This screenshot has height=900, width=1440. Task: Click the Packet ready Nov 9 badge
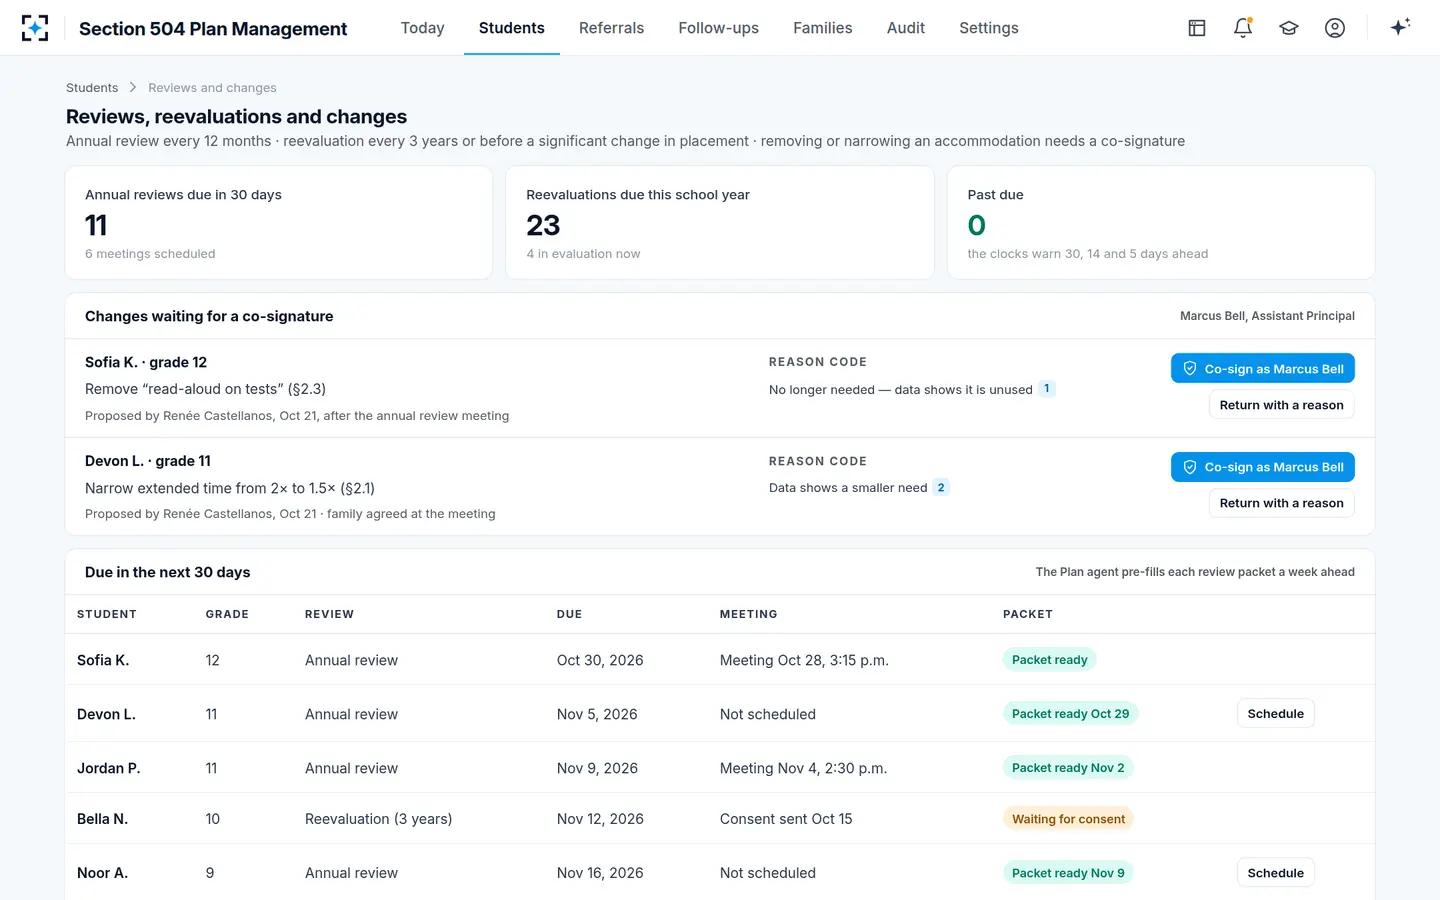click(x=1068, y=873)
